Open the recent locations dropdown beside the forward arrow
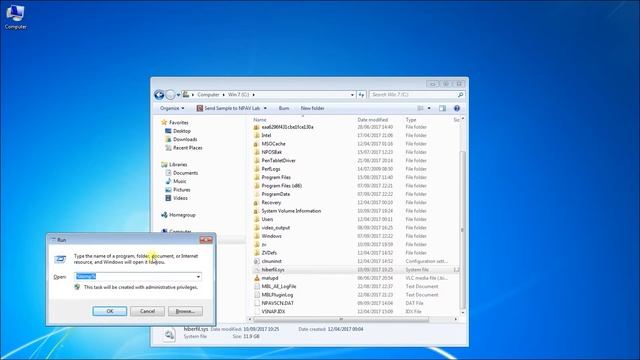Screen dimensions: 640x360 tap(178, 95)
